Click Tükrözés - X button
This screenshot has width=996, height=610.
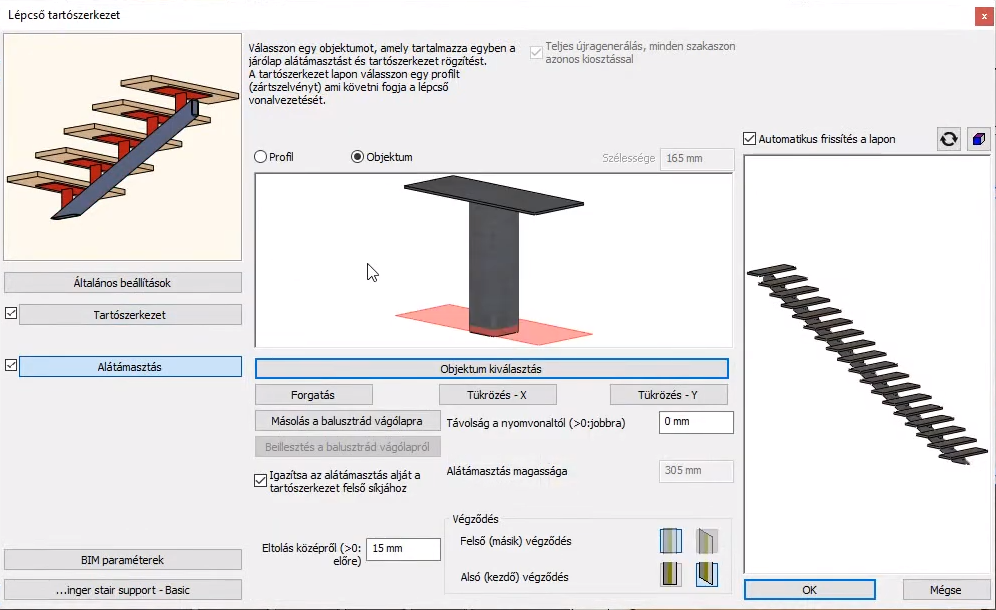point(497,395)
